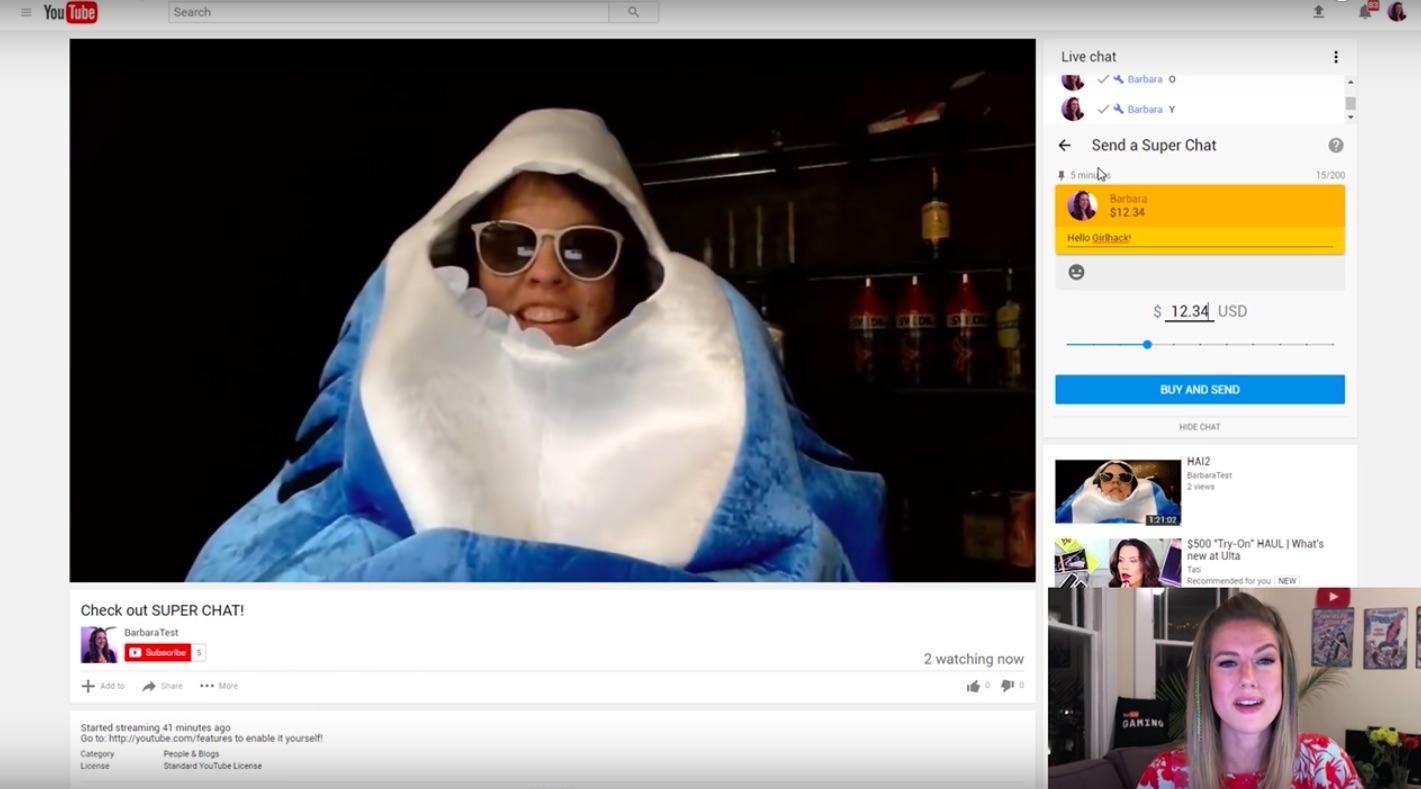Screen dimensions: 1421x789
Task: Open Super Chat help question mark
Action: [x=1335, y=145]
